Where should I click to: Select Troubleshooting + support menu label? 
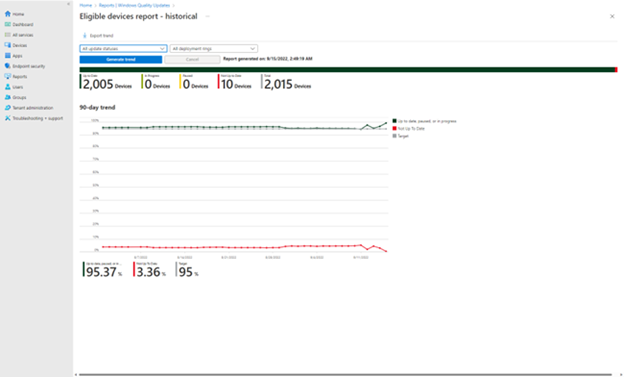[x=38, y=118]
